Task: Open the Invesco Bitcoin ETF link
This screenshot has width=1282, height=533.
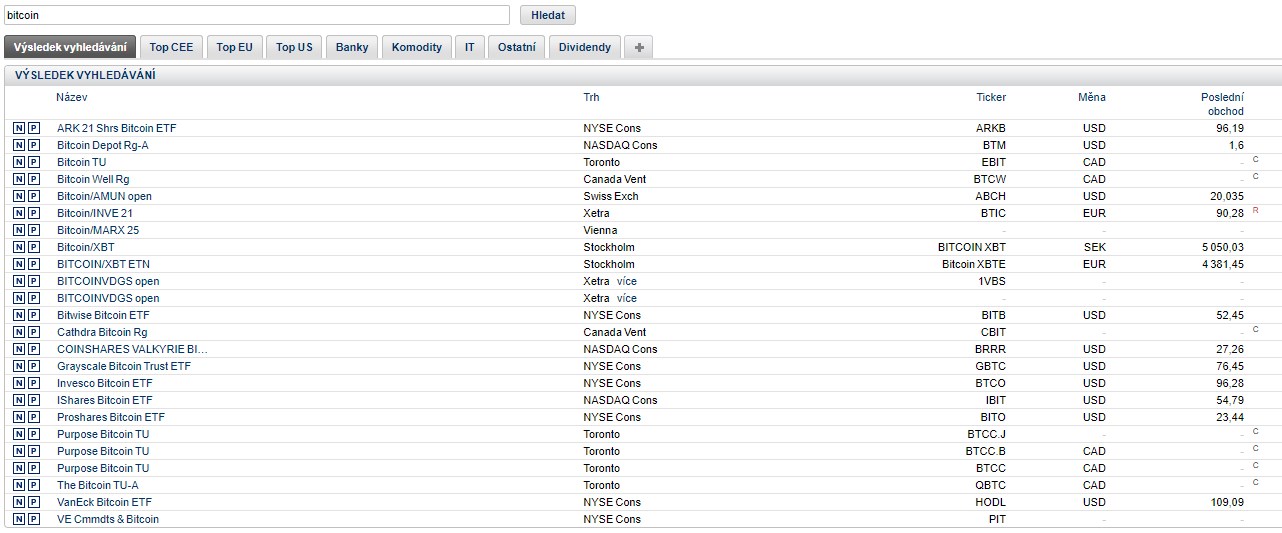Action: tap(105, 383)
